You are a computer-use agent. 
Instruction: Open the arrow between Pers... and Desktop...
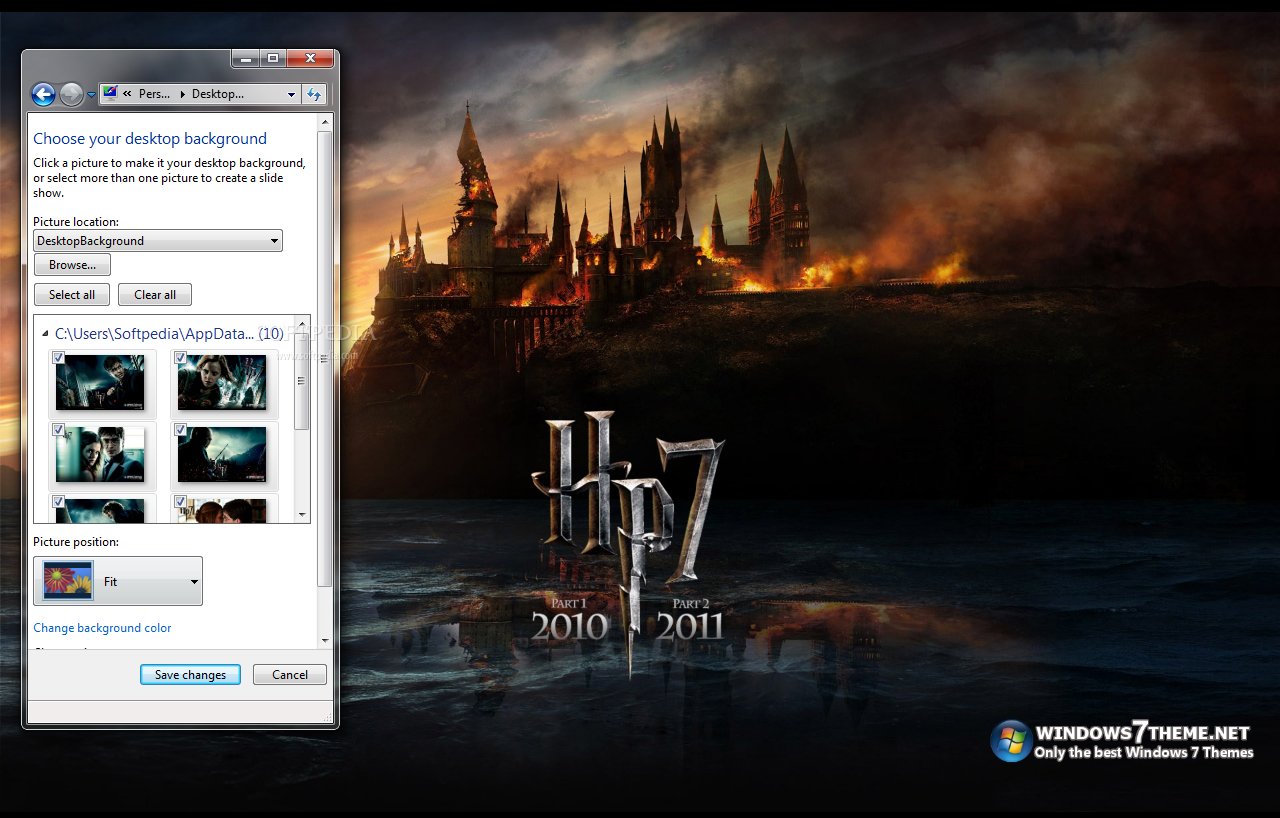click(x=183, y=94)
